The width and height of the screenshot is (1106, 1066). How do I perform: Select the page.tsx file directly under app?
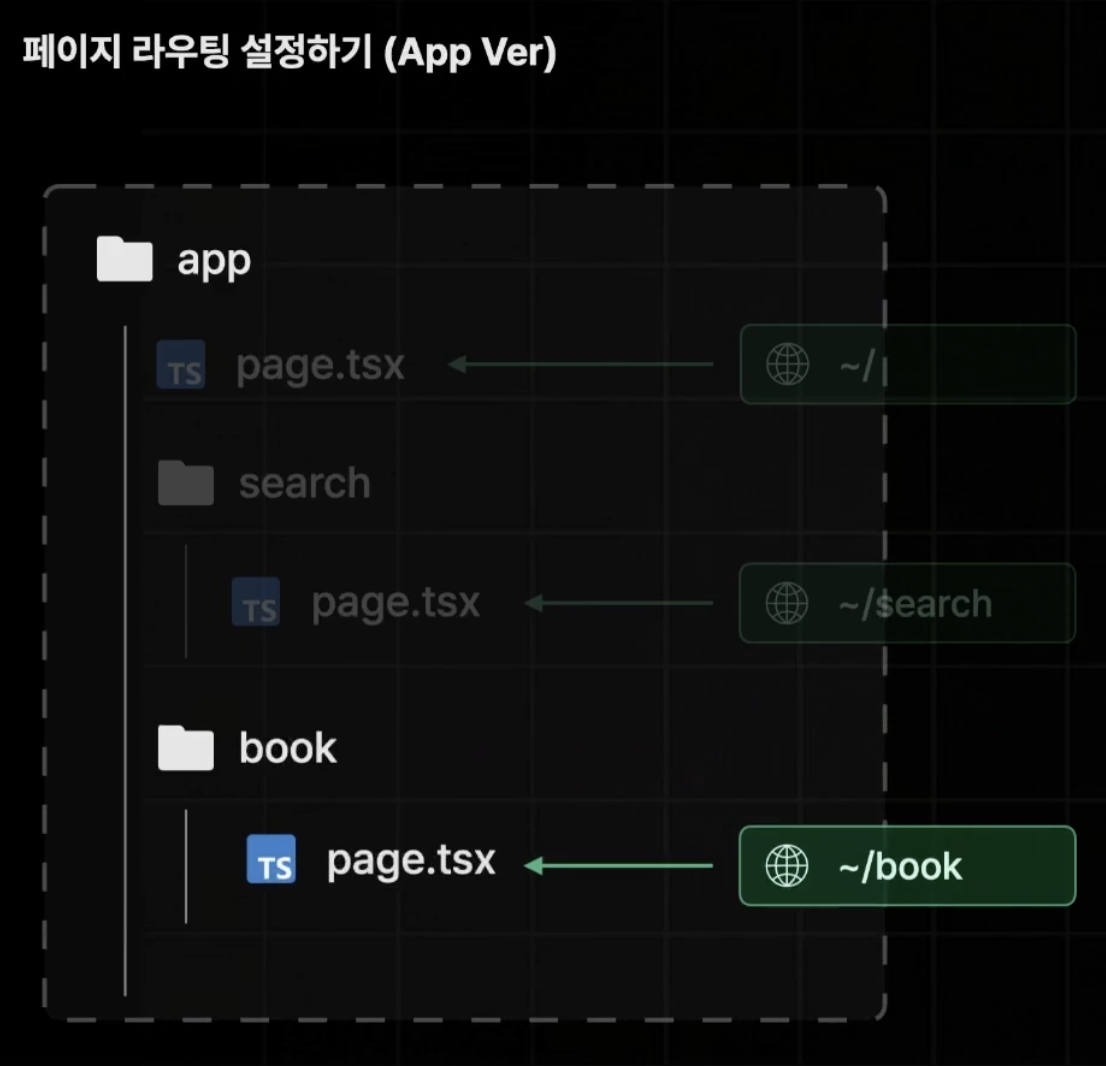click(320, 366)
